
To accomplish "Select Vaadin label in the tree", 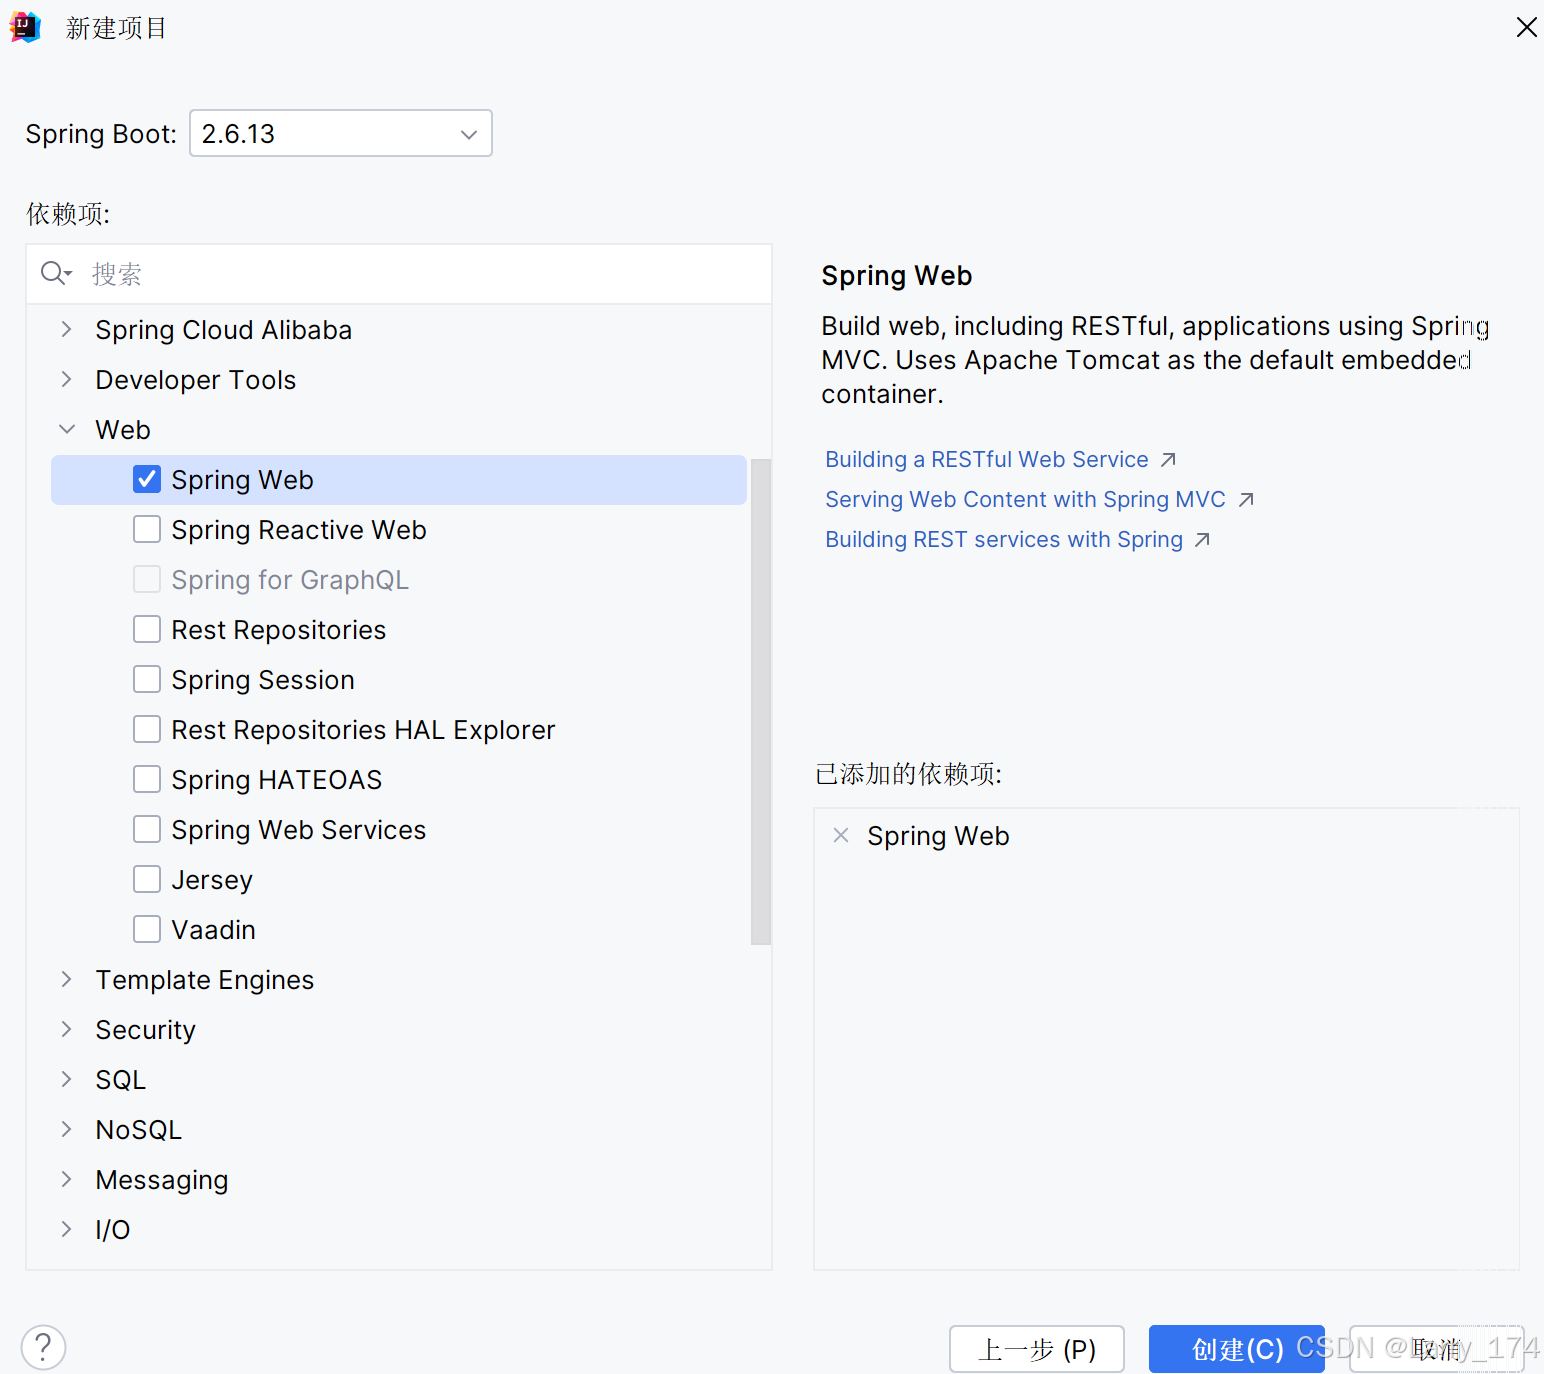I will click(213, 930).
